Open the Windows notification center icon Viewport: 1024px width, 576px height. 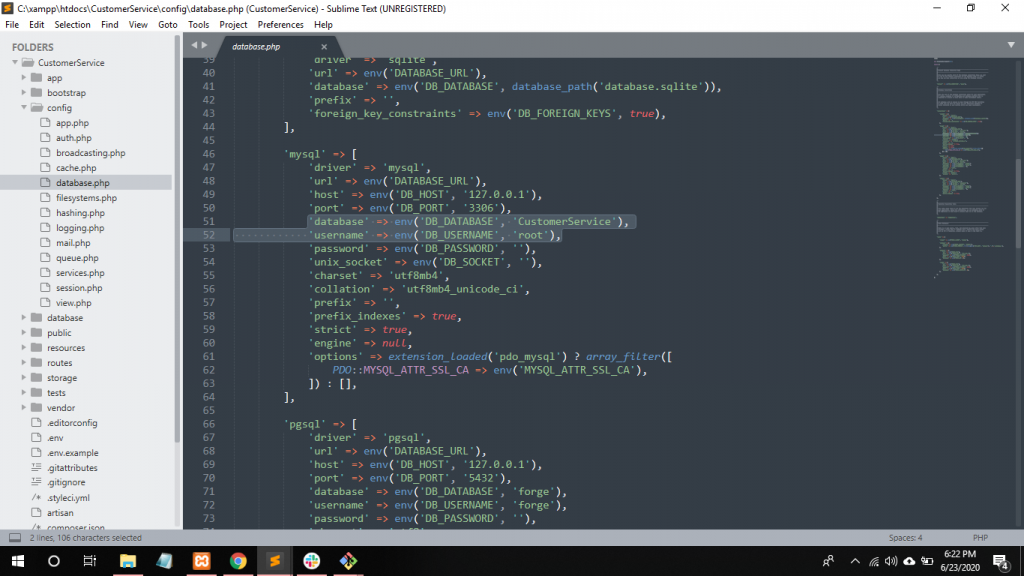point(999,561)
